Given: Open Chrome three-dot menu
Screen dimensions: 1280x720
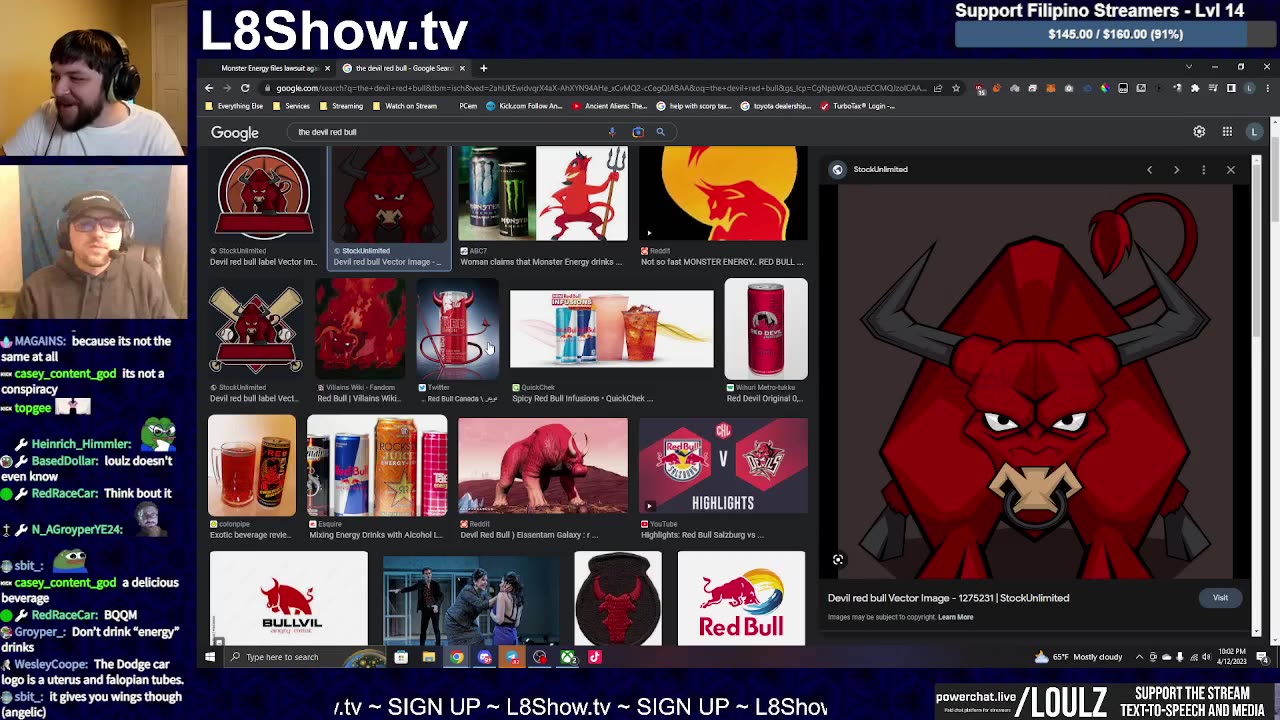Looking at the screenshot, I should click(1266, 88).
